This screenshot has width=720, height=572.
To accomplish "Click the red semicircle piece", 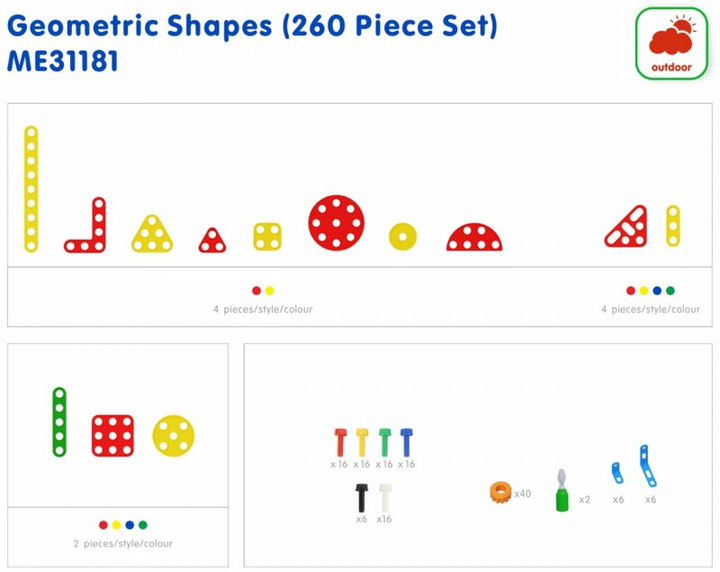I will pos(474,238).
